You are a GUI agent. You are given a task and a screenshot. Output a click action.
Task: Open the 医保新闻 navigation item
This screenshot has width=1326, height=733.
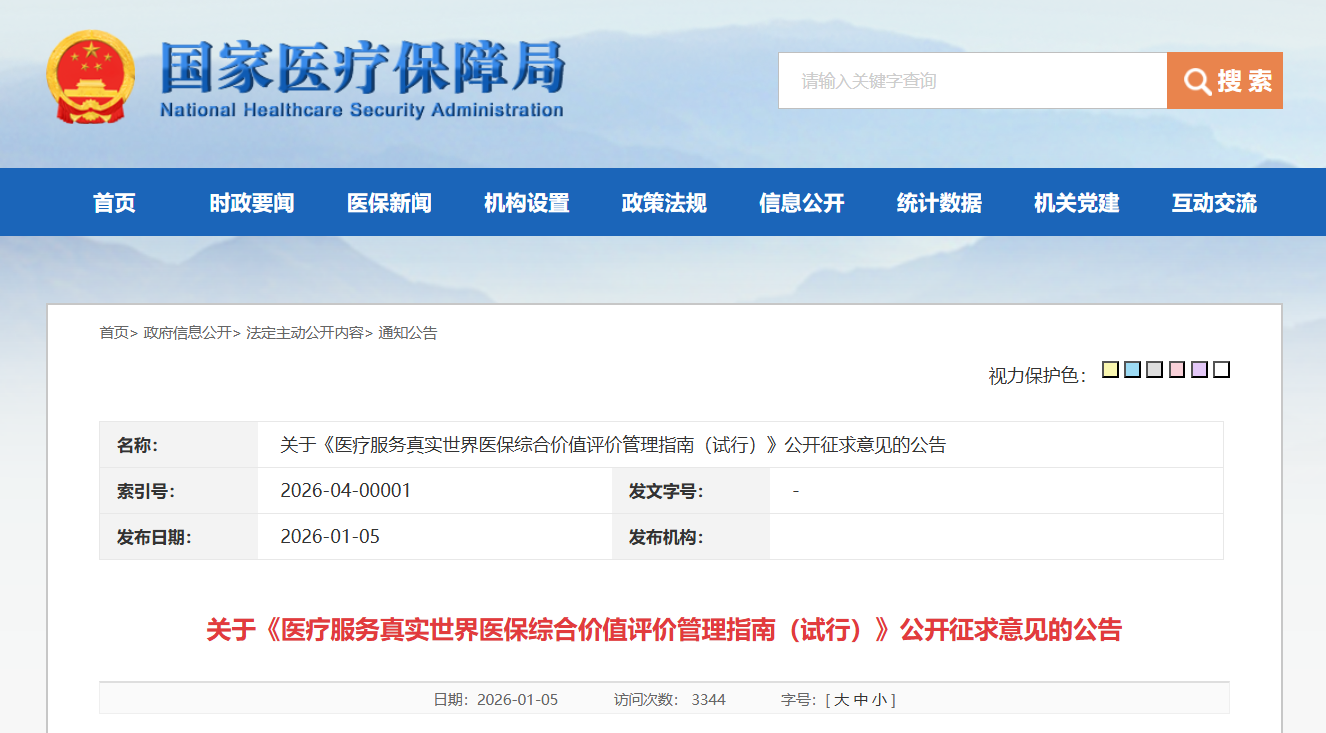click(389, 203)
